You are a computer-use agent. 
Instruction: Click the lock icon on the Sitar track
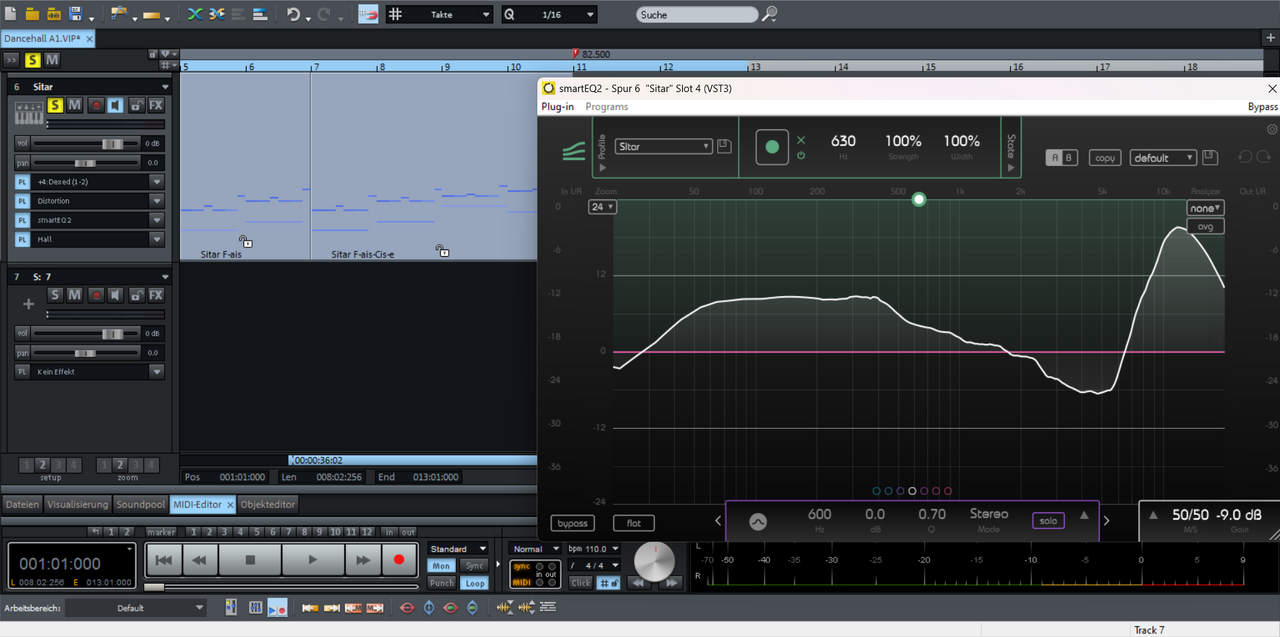point(135,105)
